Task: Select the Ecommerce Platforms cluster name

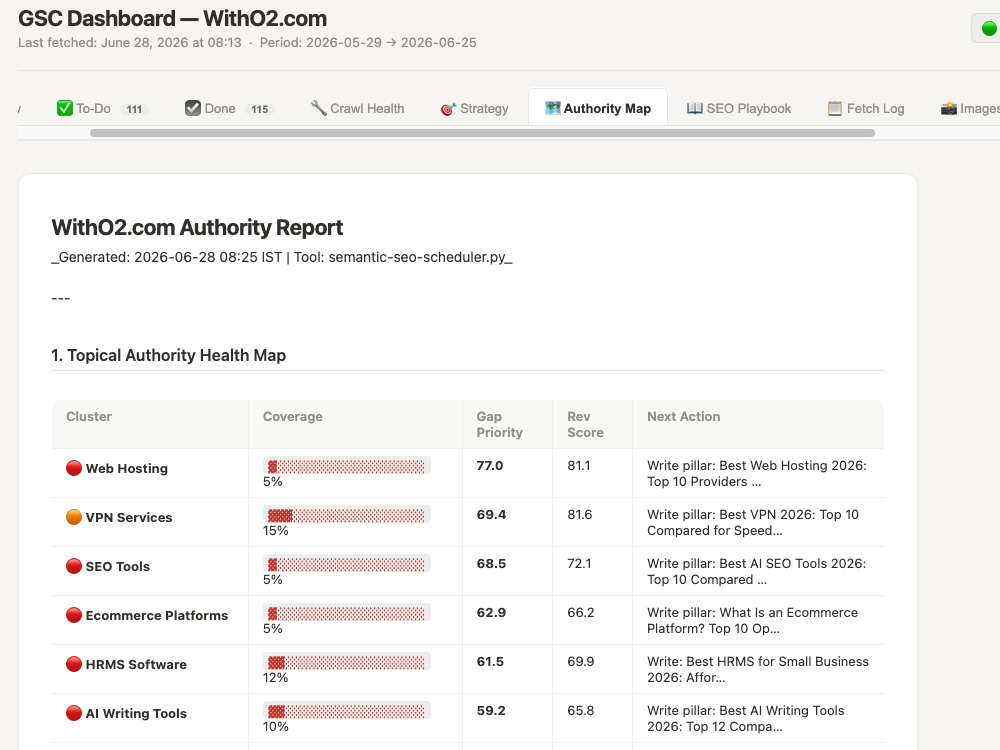Action: (x=156, y=615)
